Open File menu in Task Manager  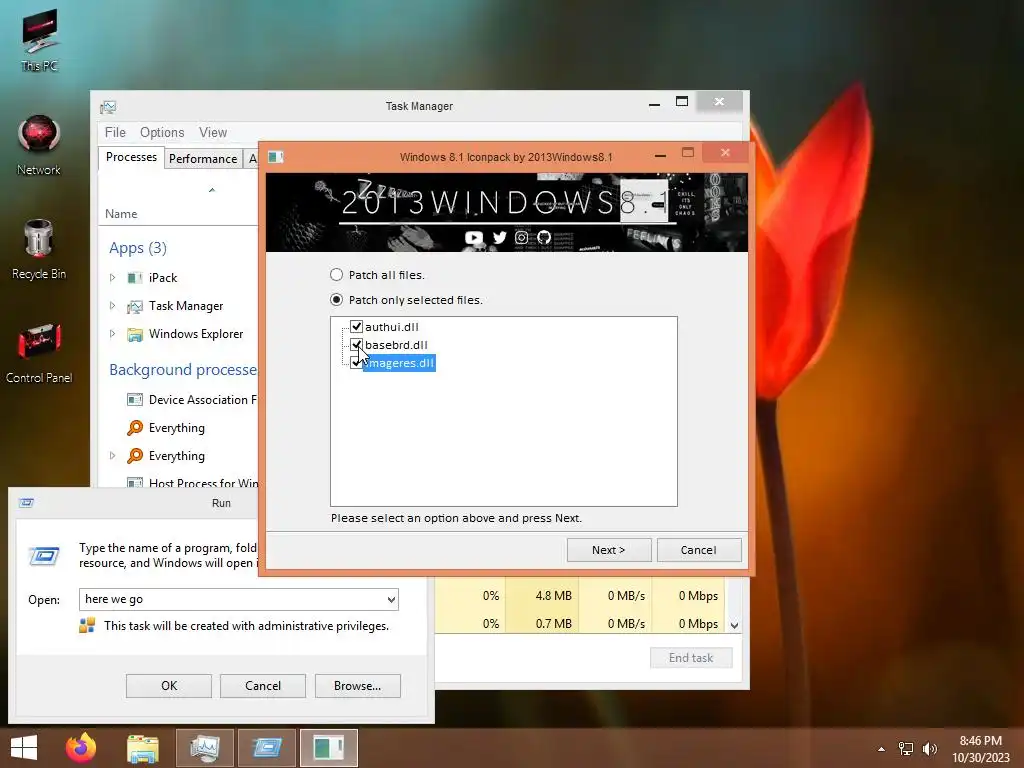115,133
